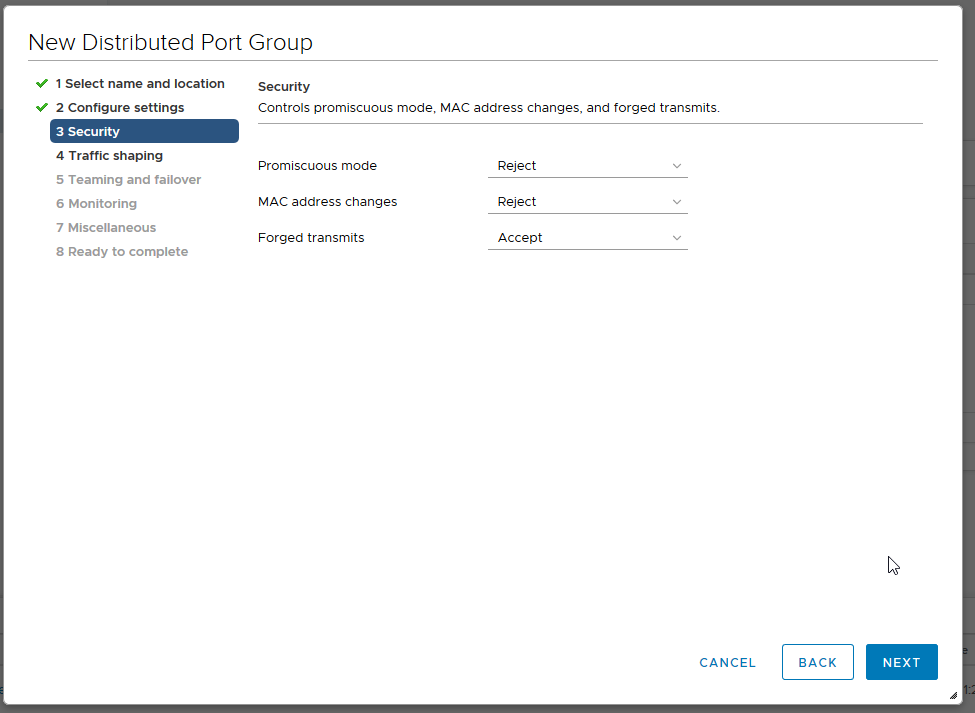Click the green checkmark next to Configure settings
Viewport: 975px width, 713px height.
(x=41, y=107)
